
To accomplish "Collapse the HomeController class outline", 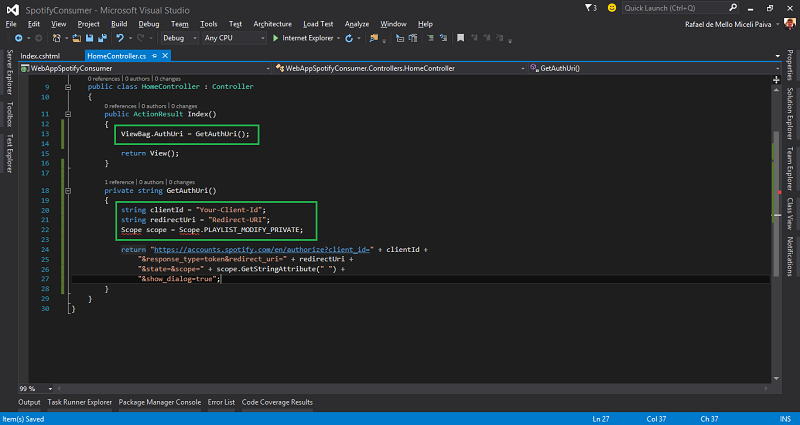I will click(x=66, y=87).
